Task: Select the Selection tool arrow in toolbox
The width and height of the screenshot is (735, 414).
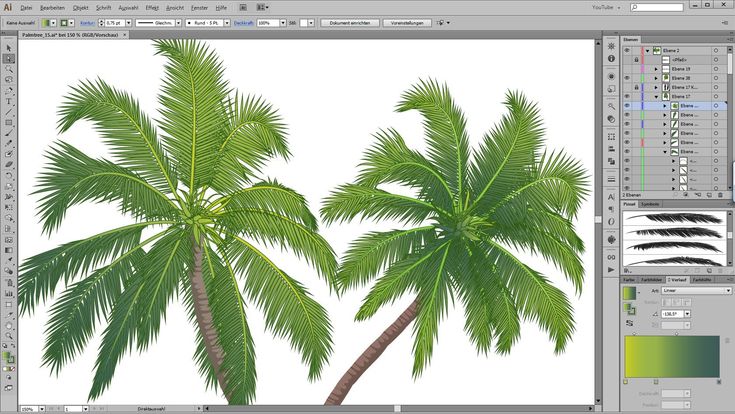Action: tap(9, 48)
